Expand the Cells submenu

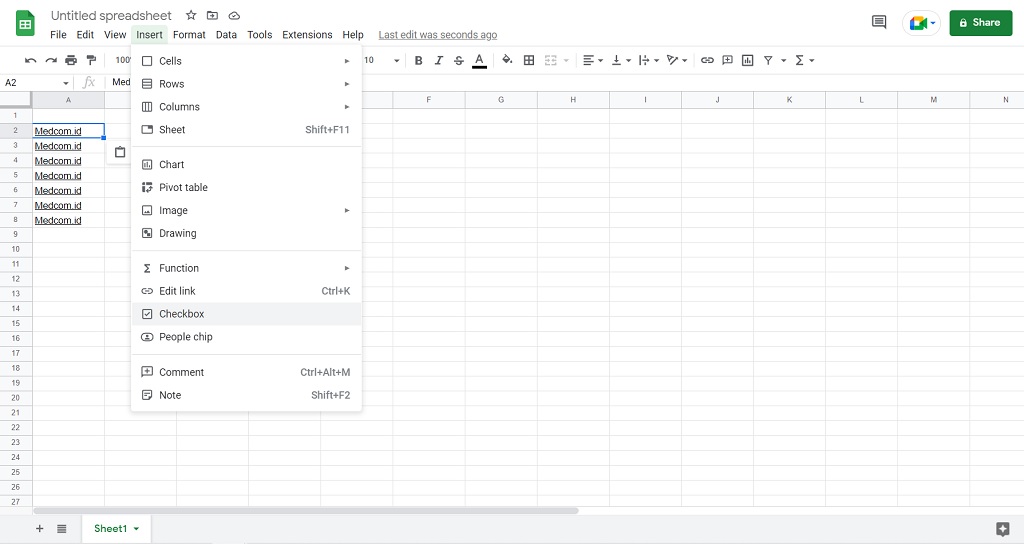(x=246, y=61)
